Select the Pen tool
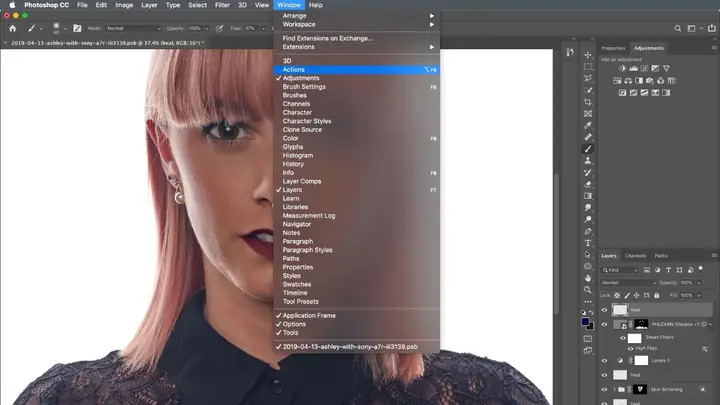Image resolution: width=720 pixels, height=405 pixels. pyautogui.click(x=588, y=231)
